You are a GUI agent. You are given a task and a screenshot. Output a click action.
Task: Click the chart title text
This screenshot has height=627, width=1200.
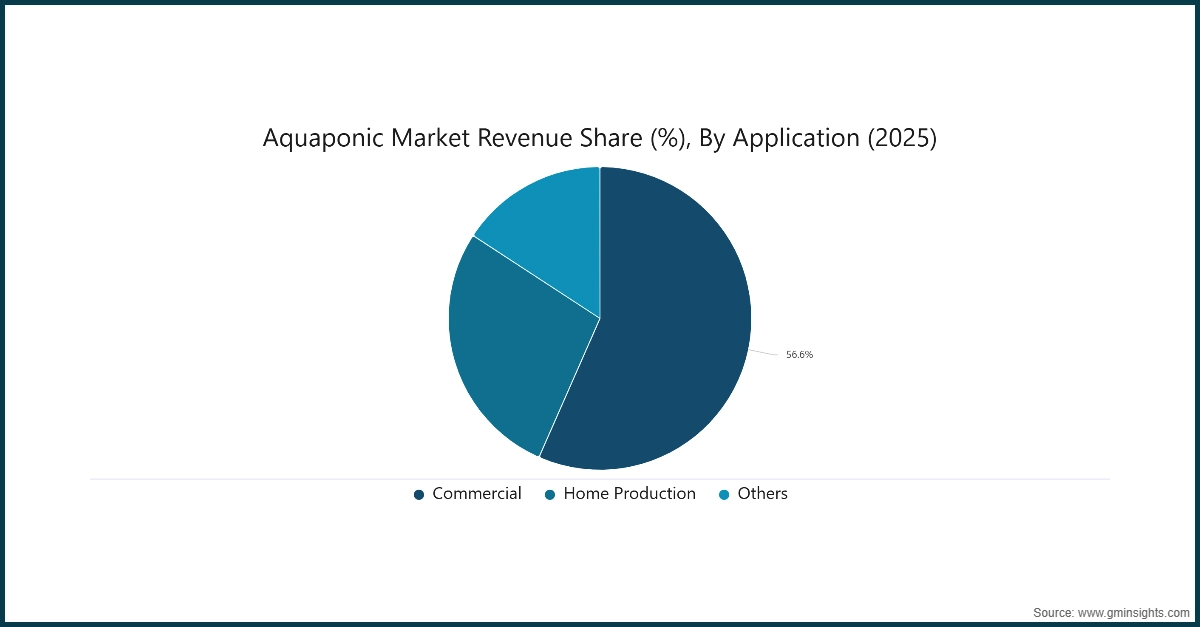point(599,138)
